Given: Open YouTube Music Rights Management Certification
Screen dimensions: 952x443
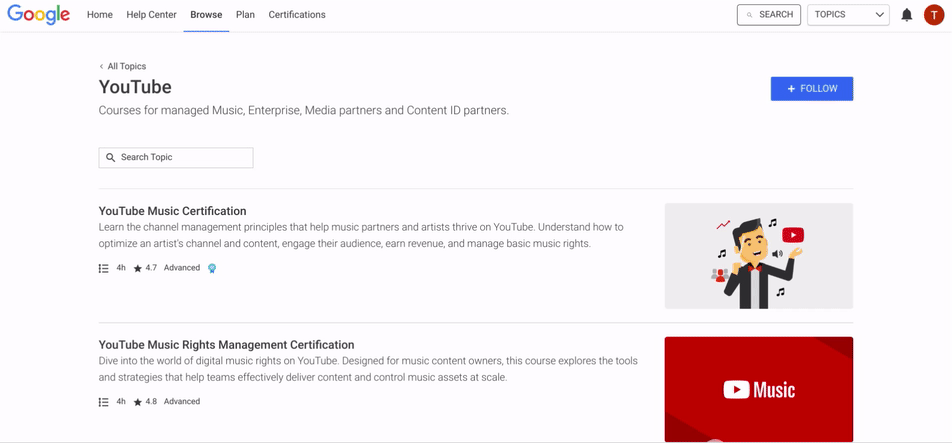Looking at the screenshot, I should tap(226, 345).
